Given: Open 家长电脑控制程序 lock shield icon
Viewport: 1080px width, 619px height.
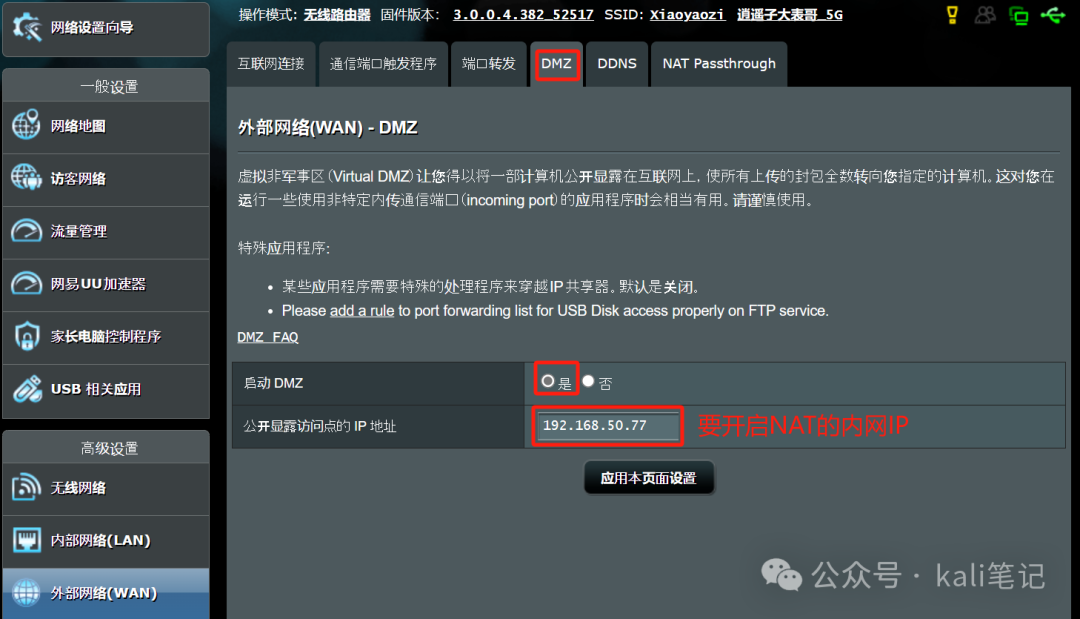Looking at the screenshot, I should pyautogui.click(x=27, y=336).
